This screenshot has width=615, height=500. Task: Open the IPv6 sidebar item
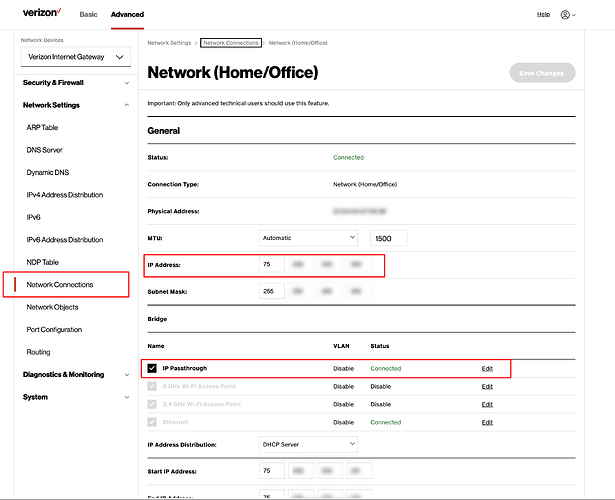pyautogui.click(x=33, y=217)
